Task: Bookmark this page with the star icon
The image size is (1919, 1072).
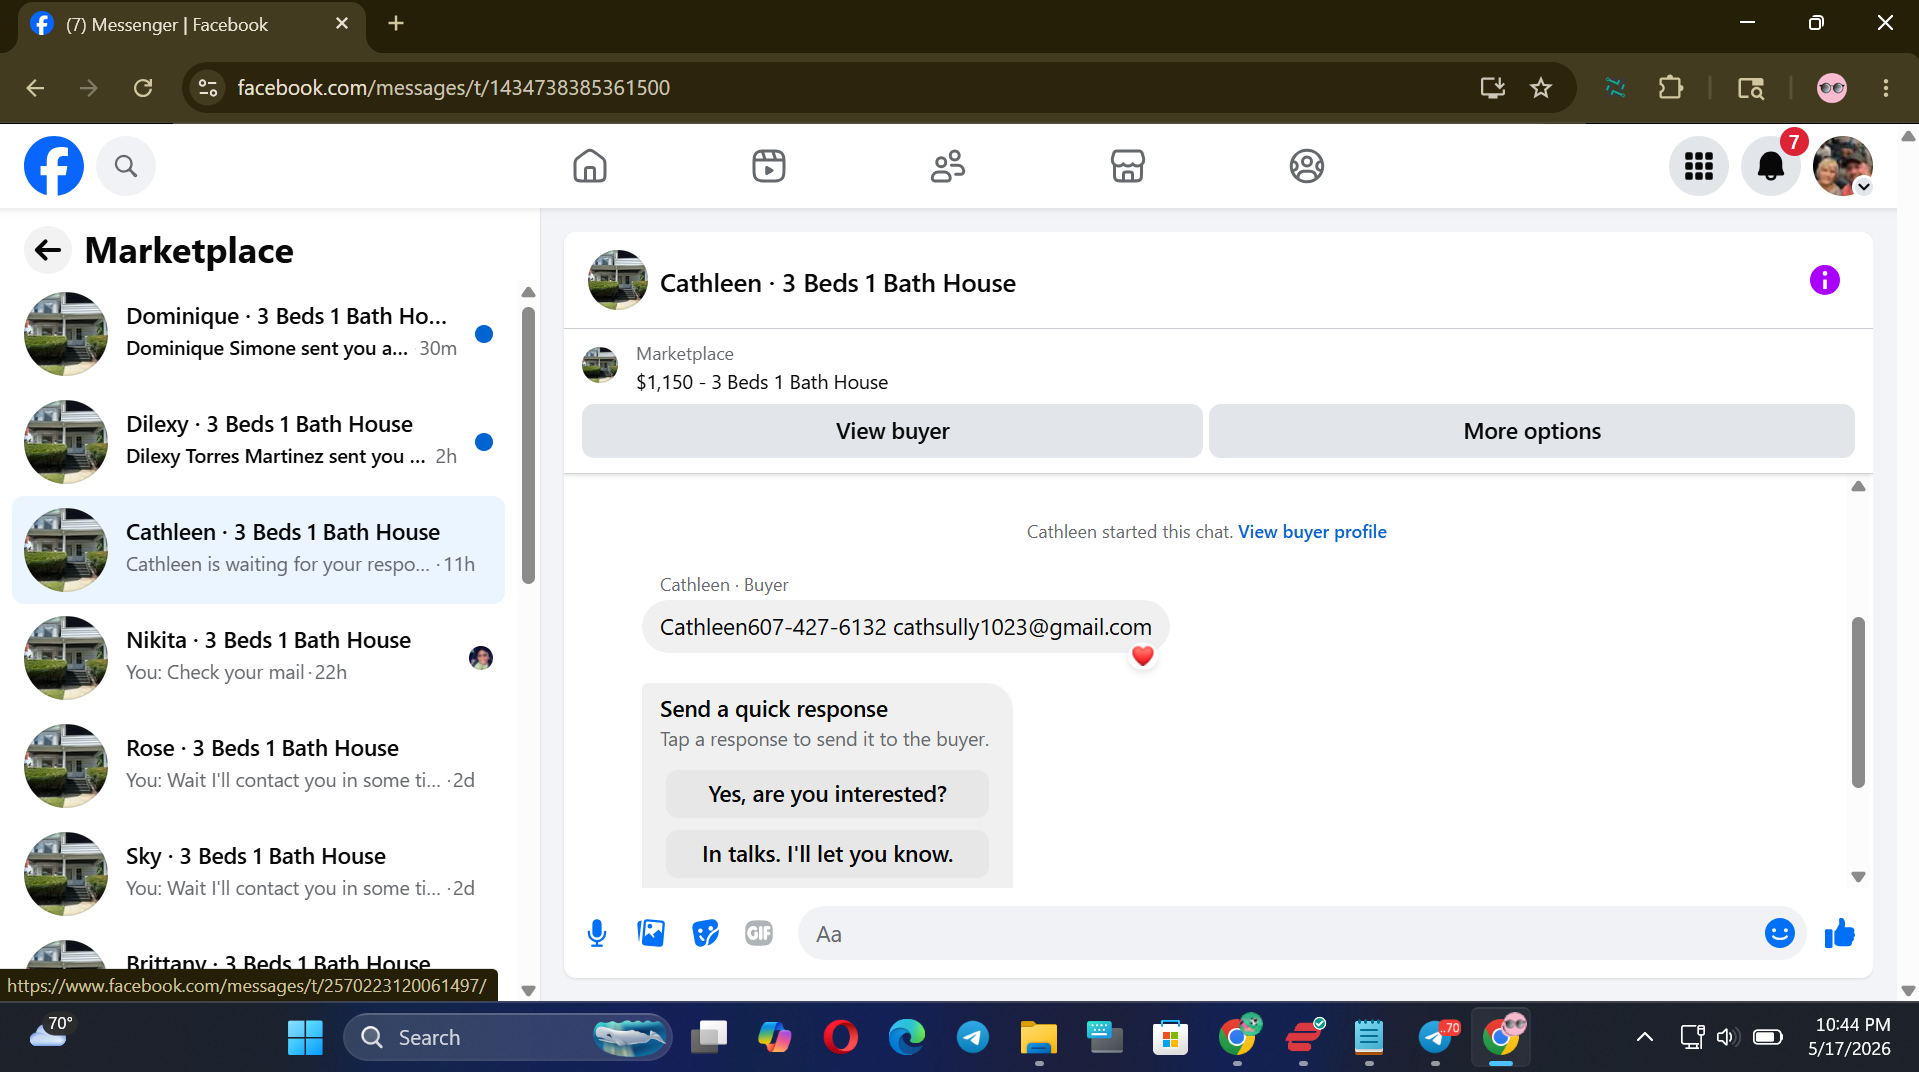Action: click(x=1541, y=88)
